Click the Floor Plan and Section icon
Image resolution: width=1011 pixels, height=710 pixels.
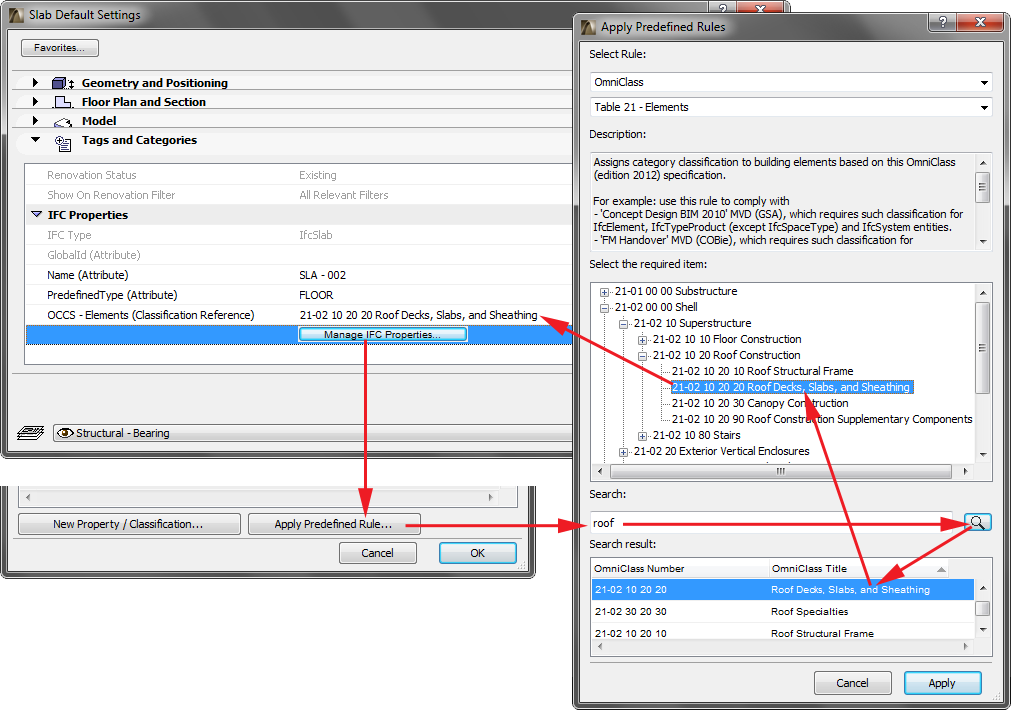[x=63, y=102]
